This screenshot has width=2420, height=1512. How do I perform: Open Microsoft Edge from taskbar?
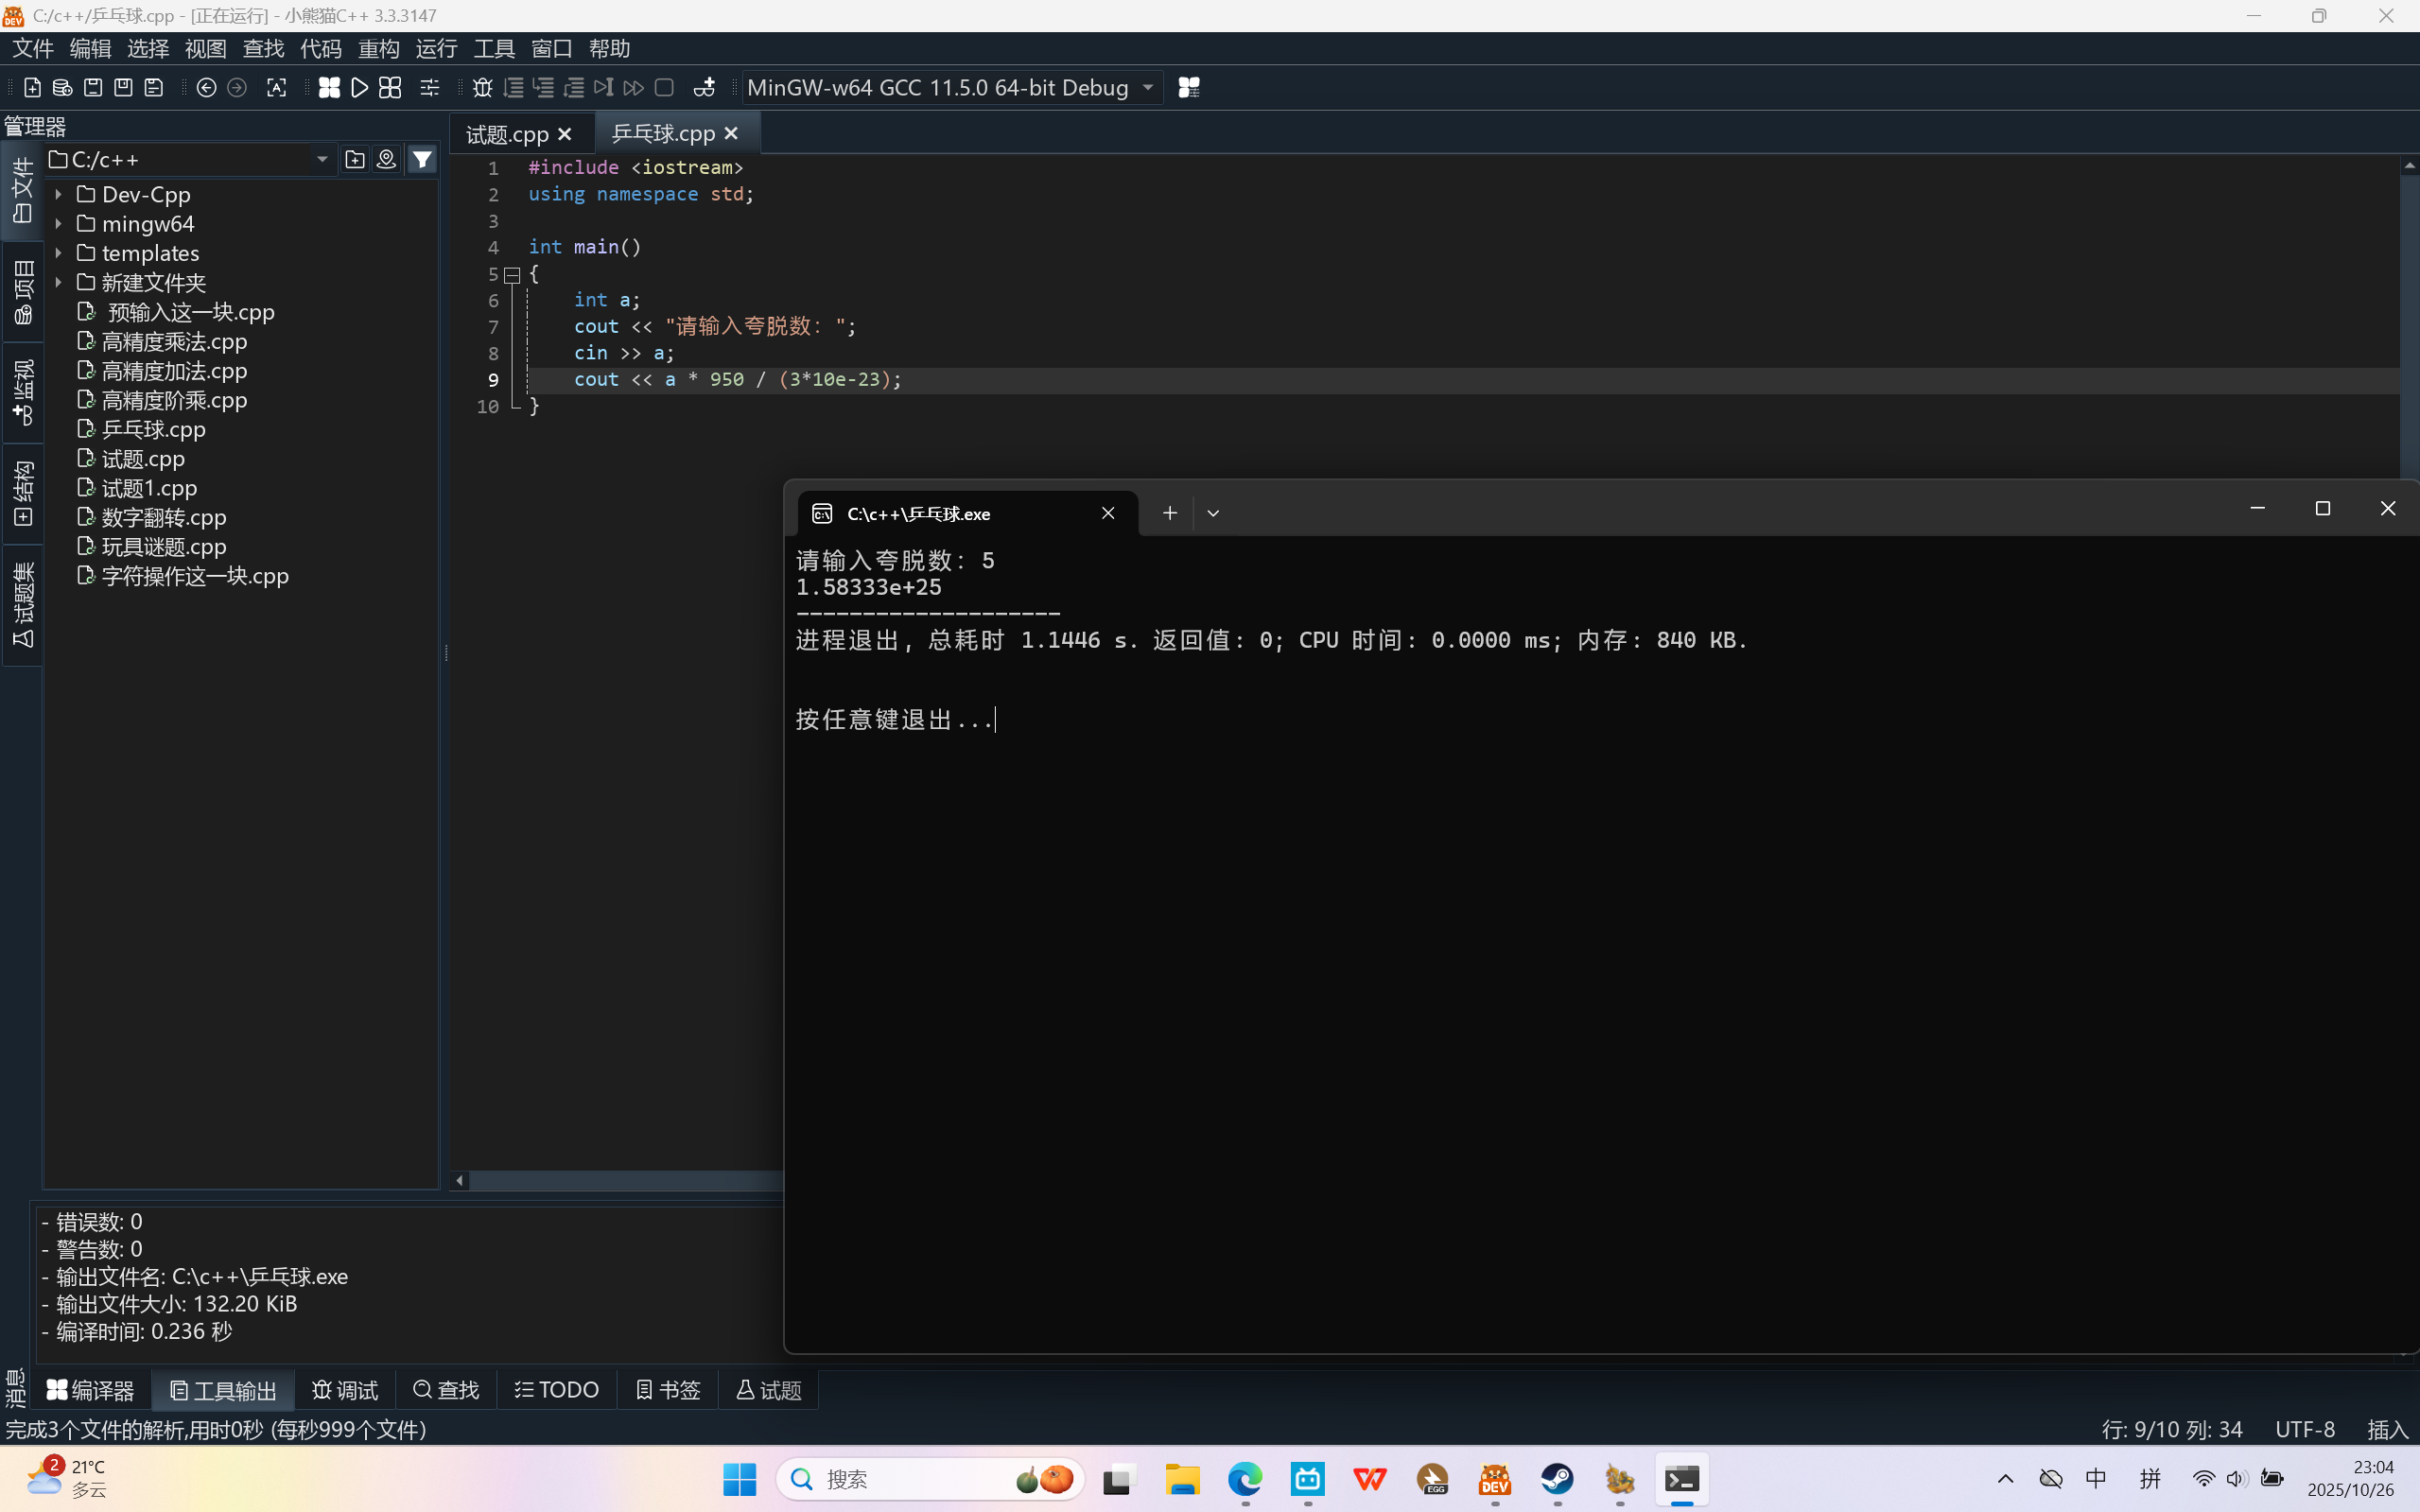pos(1245,1479)
